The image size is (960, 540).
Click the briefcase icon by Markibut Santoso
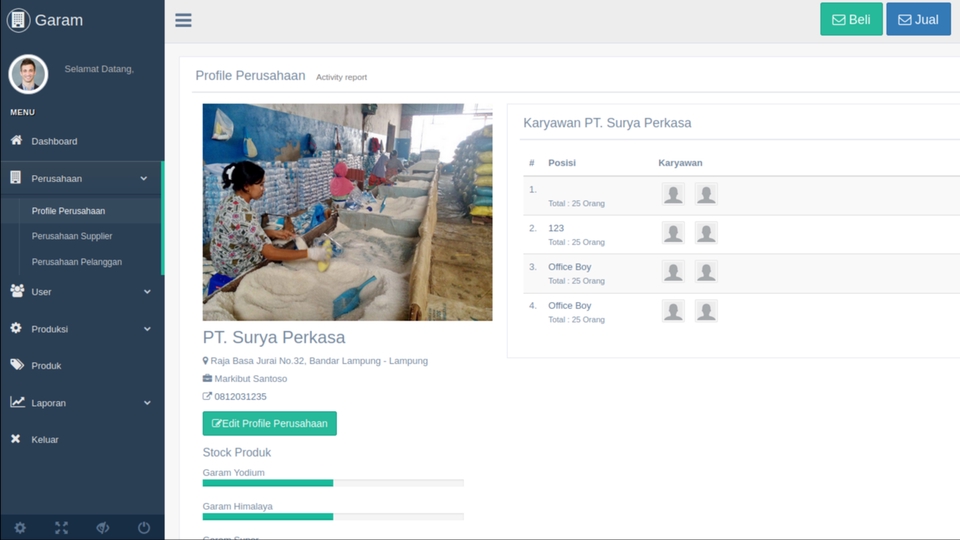(208, 378)
